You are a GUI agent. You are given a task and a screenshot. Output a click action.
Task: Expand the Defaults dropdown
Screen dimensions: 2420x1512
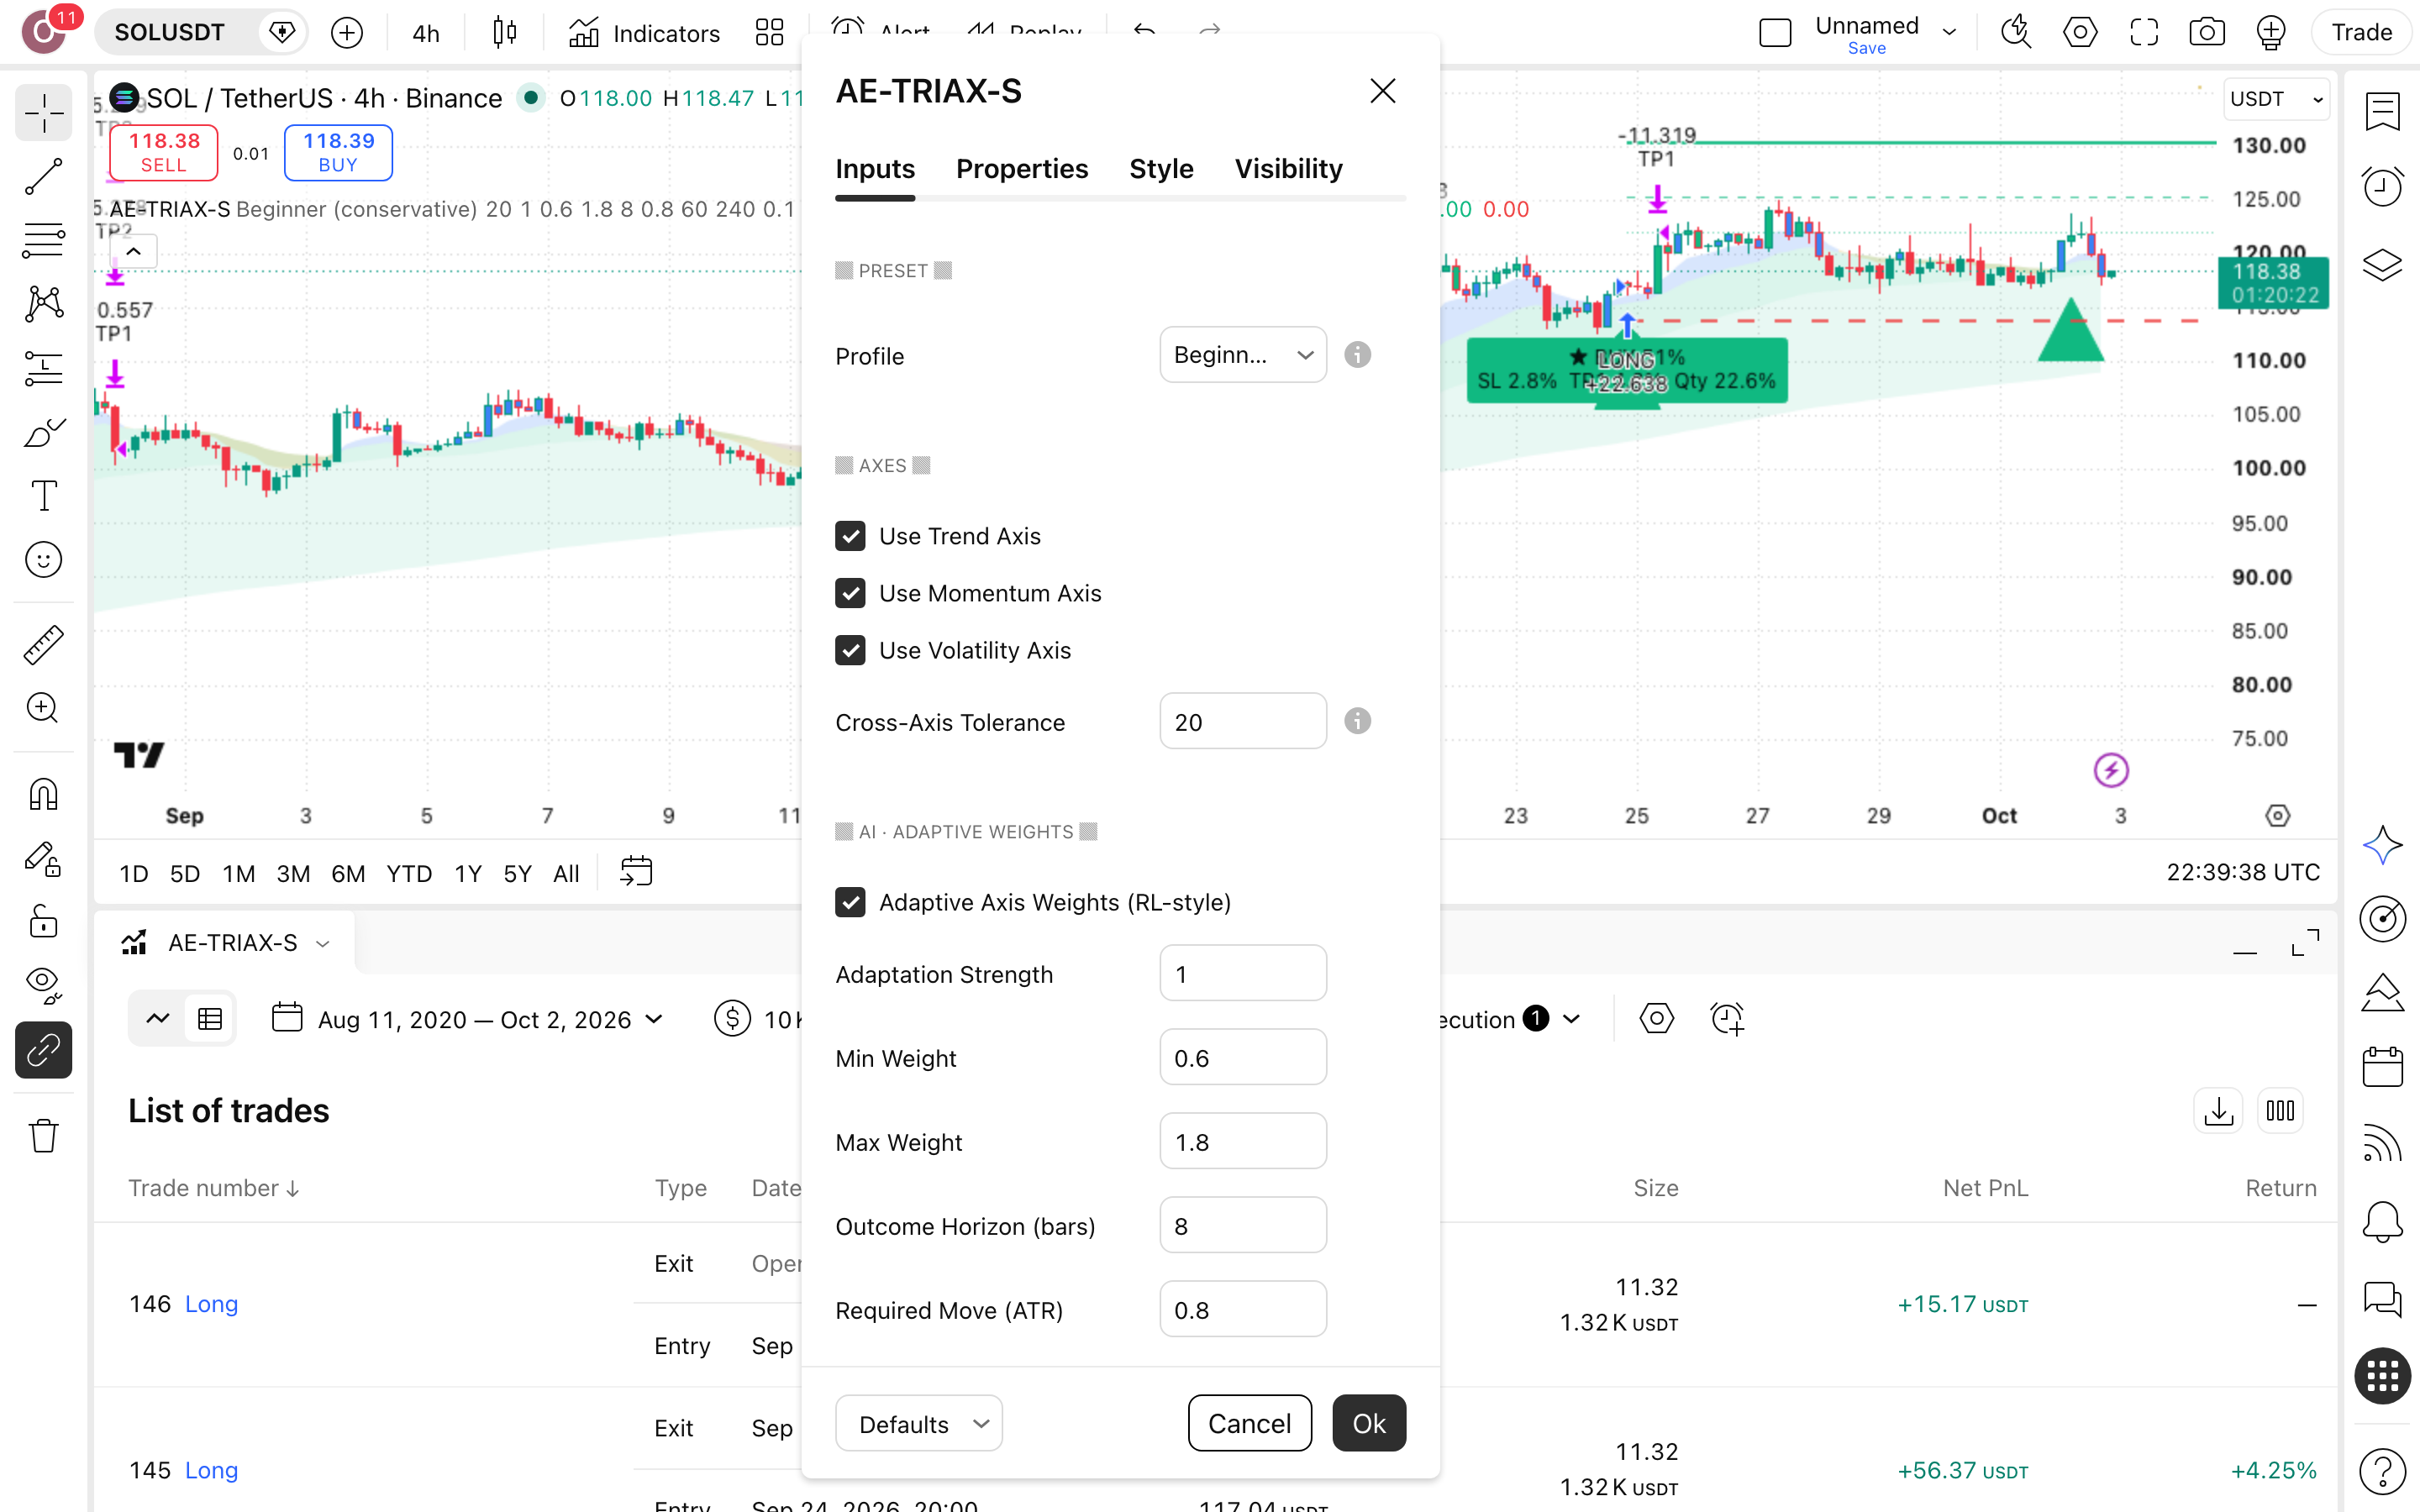[918, 1423]
